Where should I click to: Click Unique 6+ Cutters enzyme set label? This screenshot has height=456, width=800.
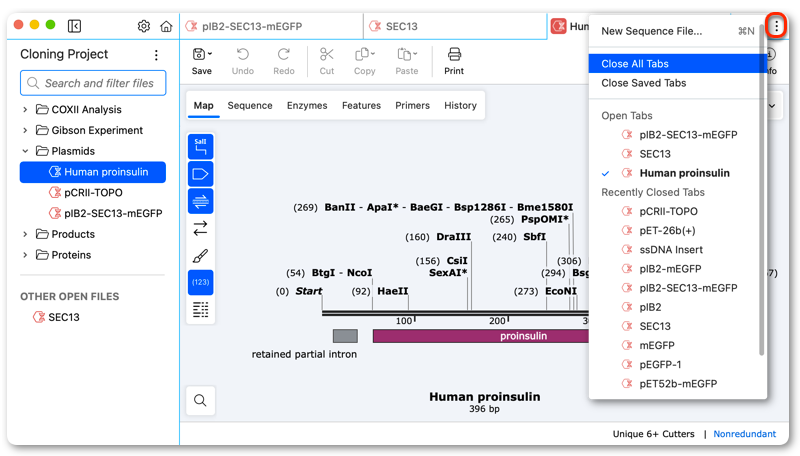[653, 434]
